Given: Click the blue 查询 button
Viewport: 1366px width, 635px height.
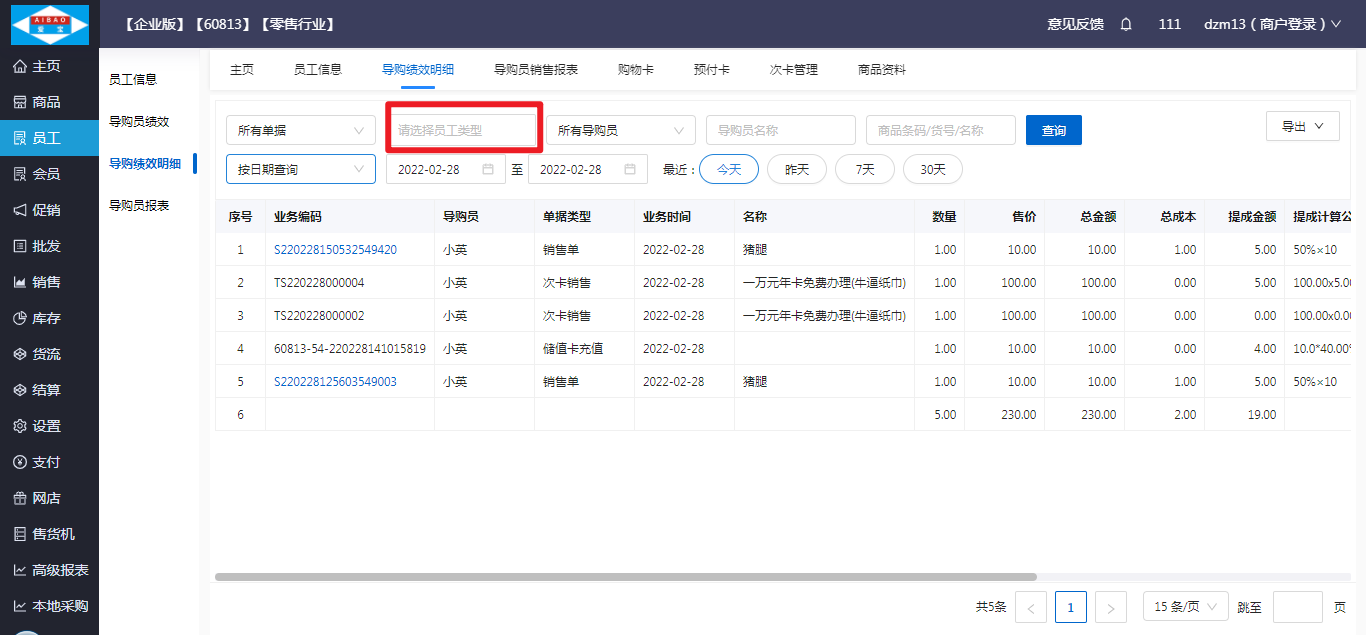Looking at the screenshot, I should point(1053,130).
